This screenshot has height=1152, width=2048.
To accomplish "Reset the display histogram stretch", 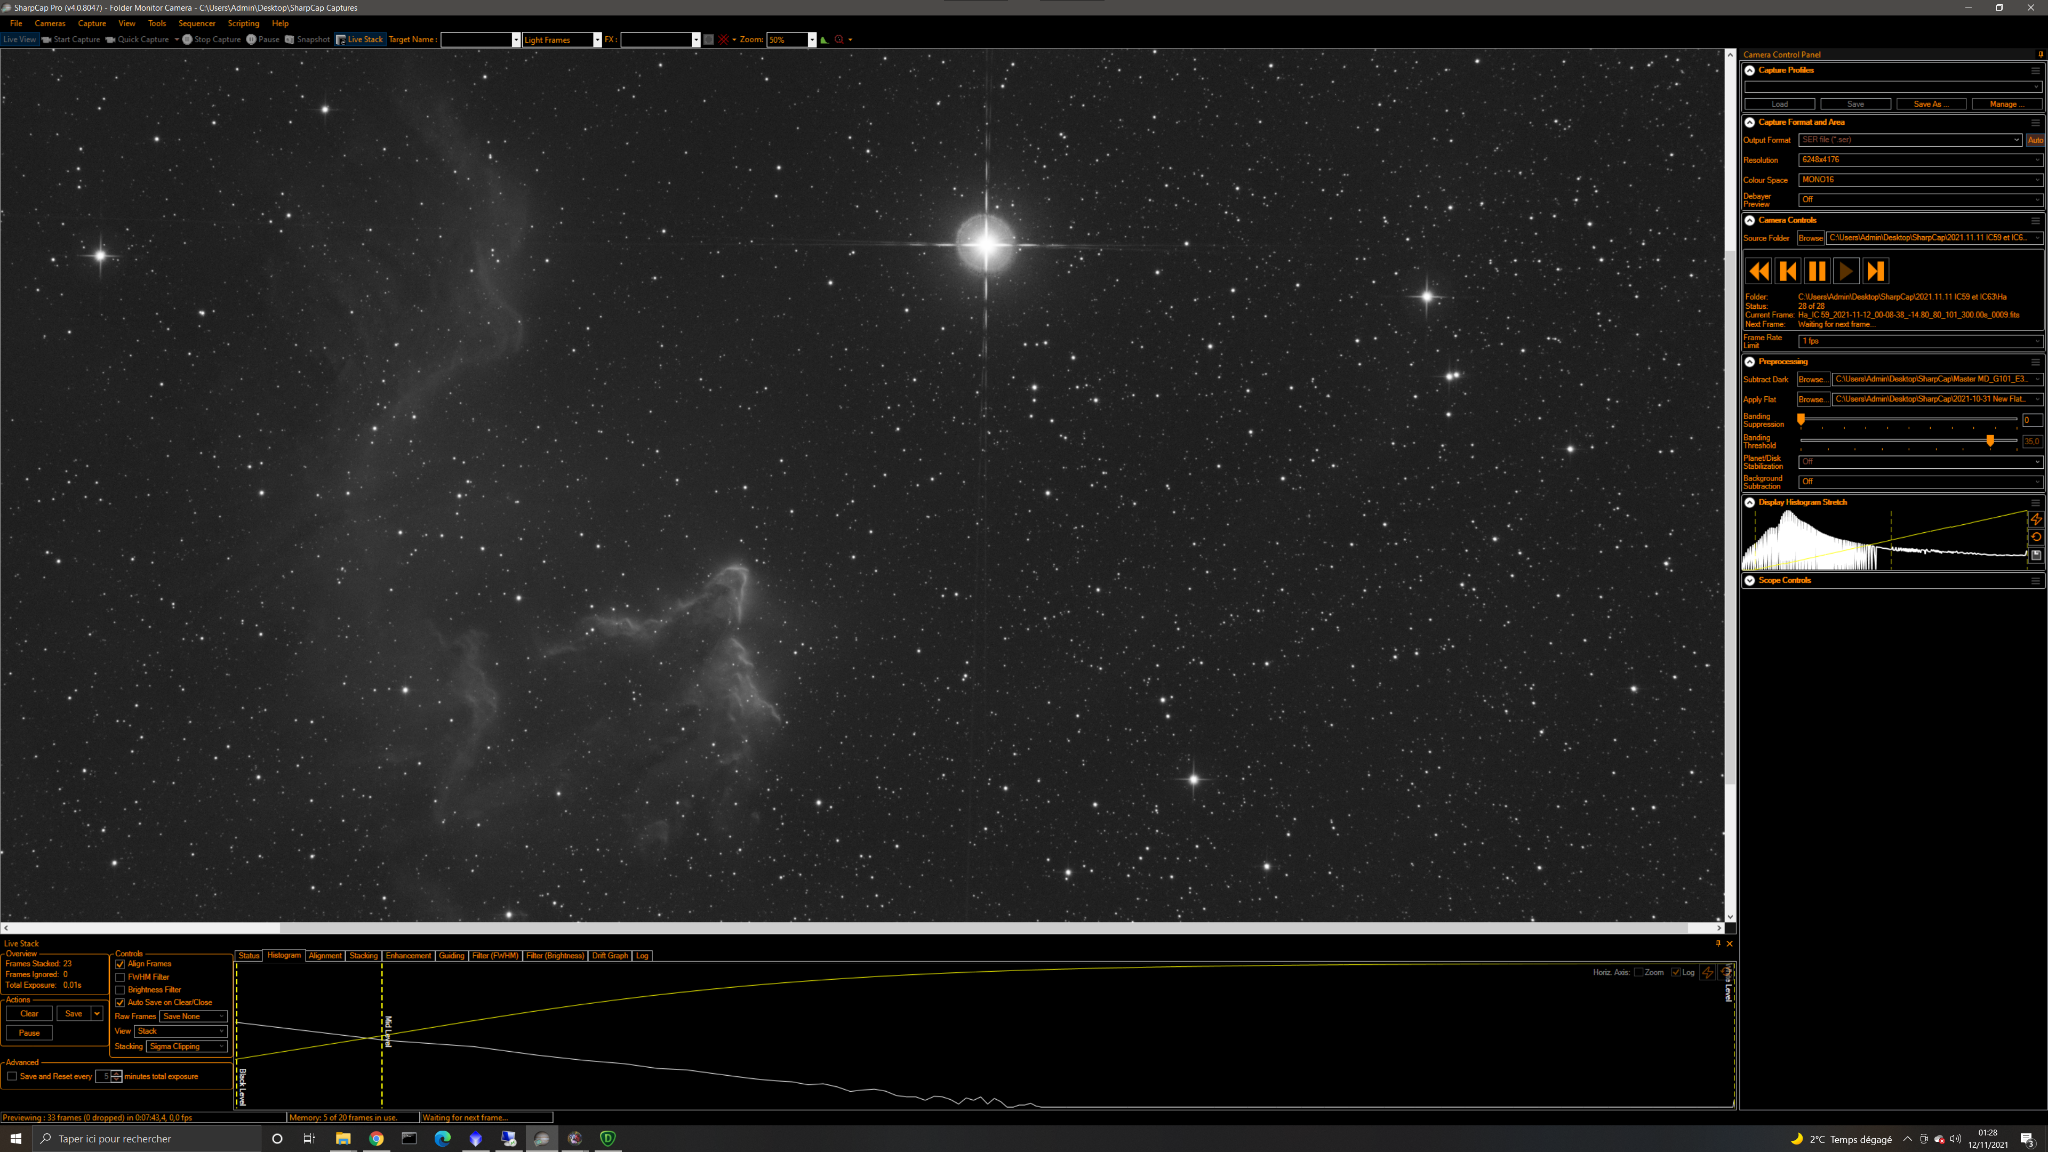I will click(2036, 537).
